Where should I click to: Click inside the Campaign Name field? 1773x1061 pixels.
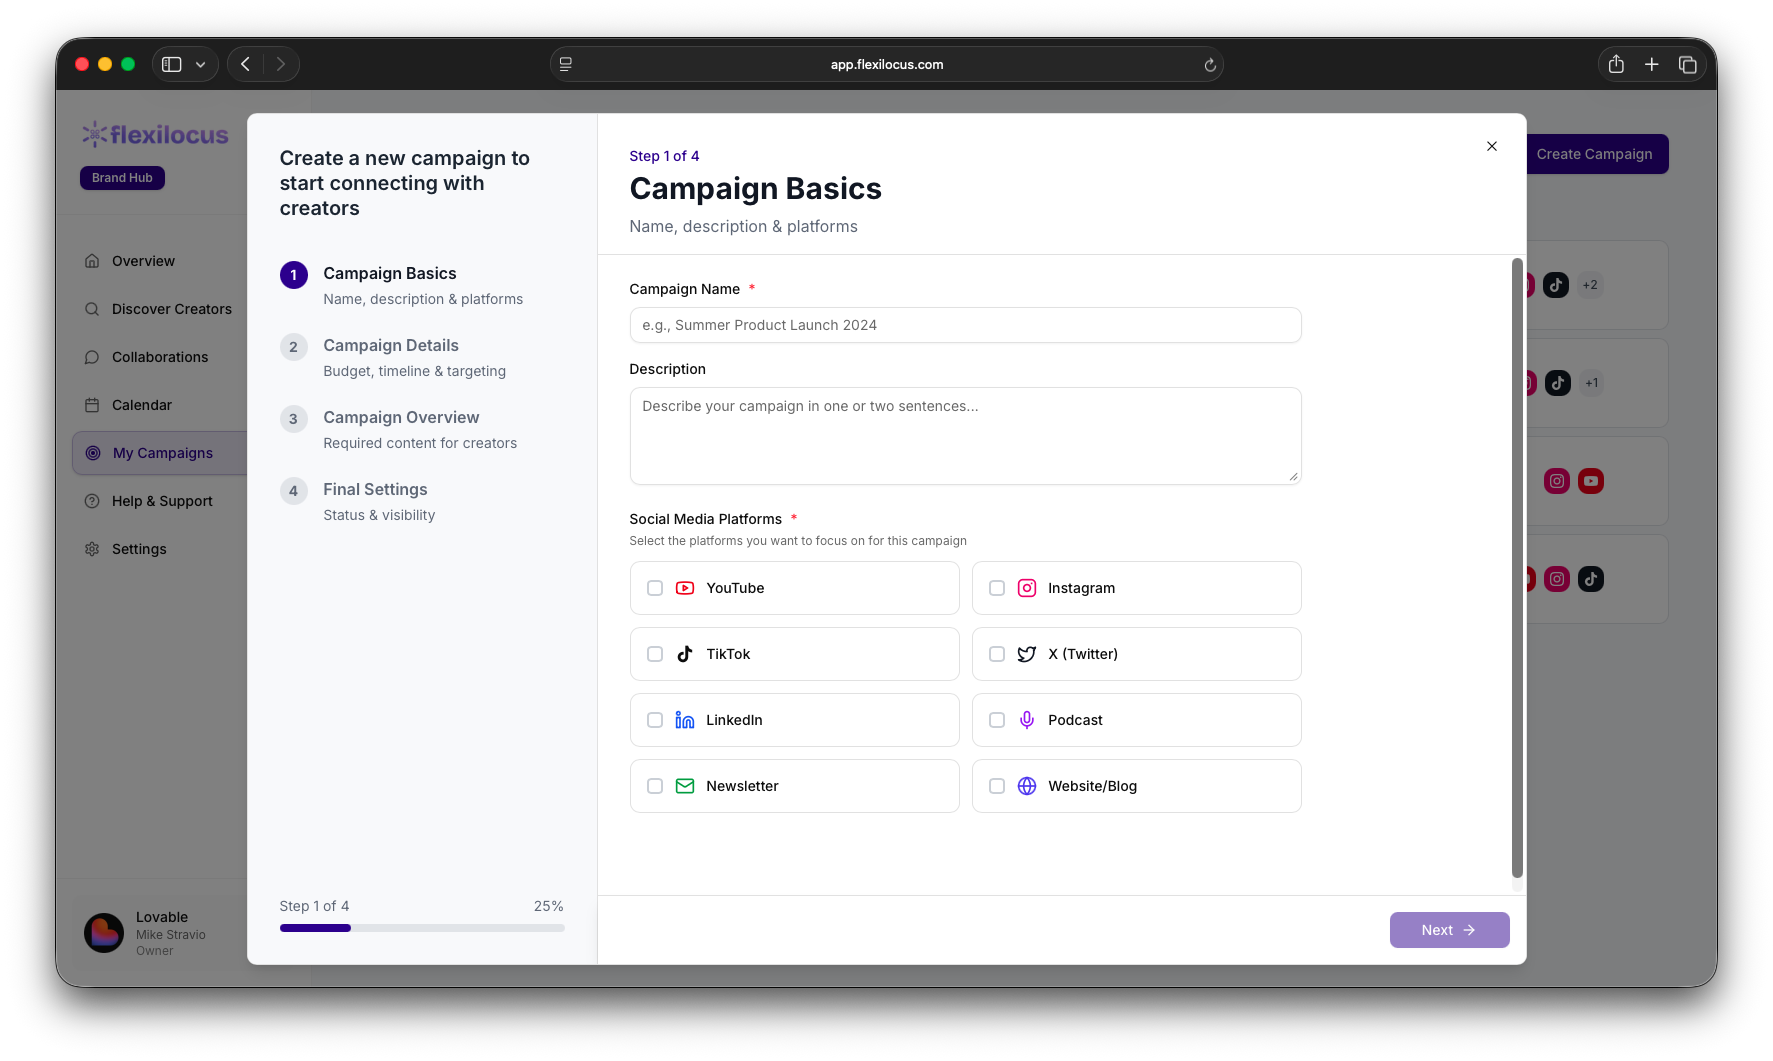964,325
